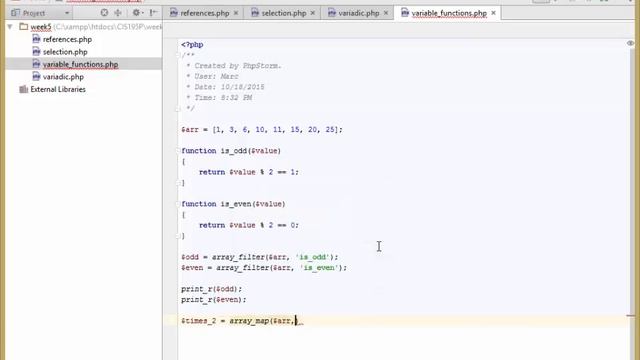Select the week5 root folder row

pyautogui.click(x=84, y=27)
